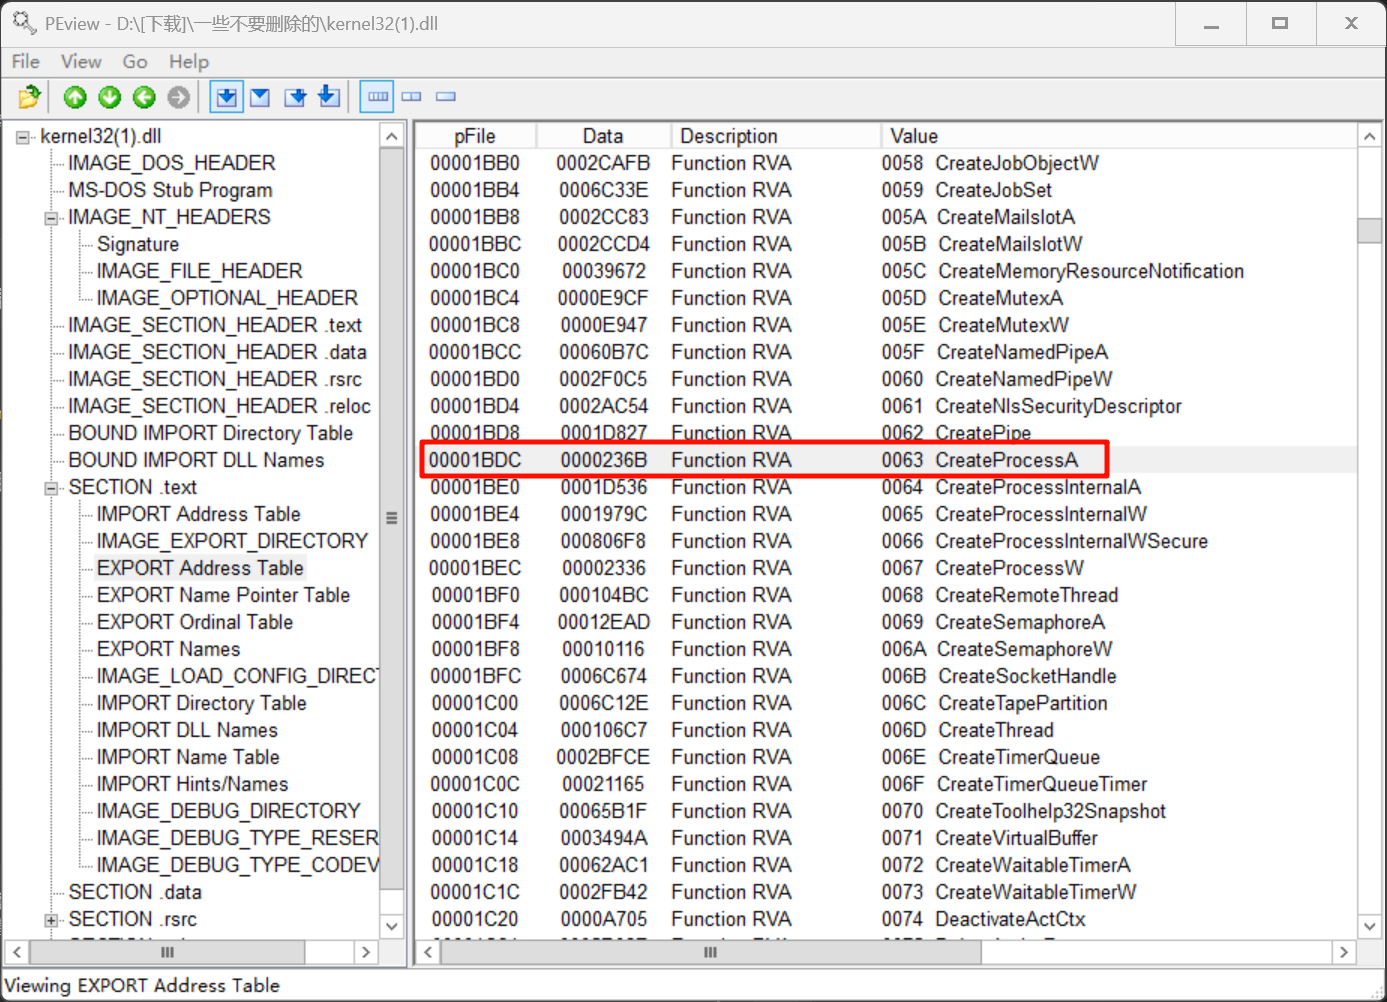Click the first blue down-arrow address icon

tap(227, 97)
